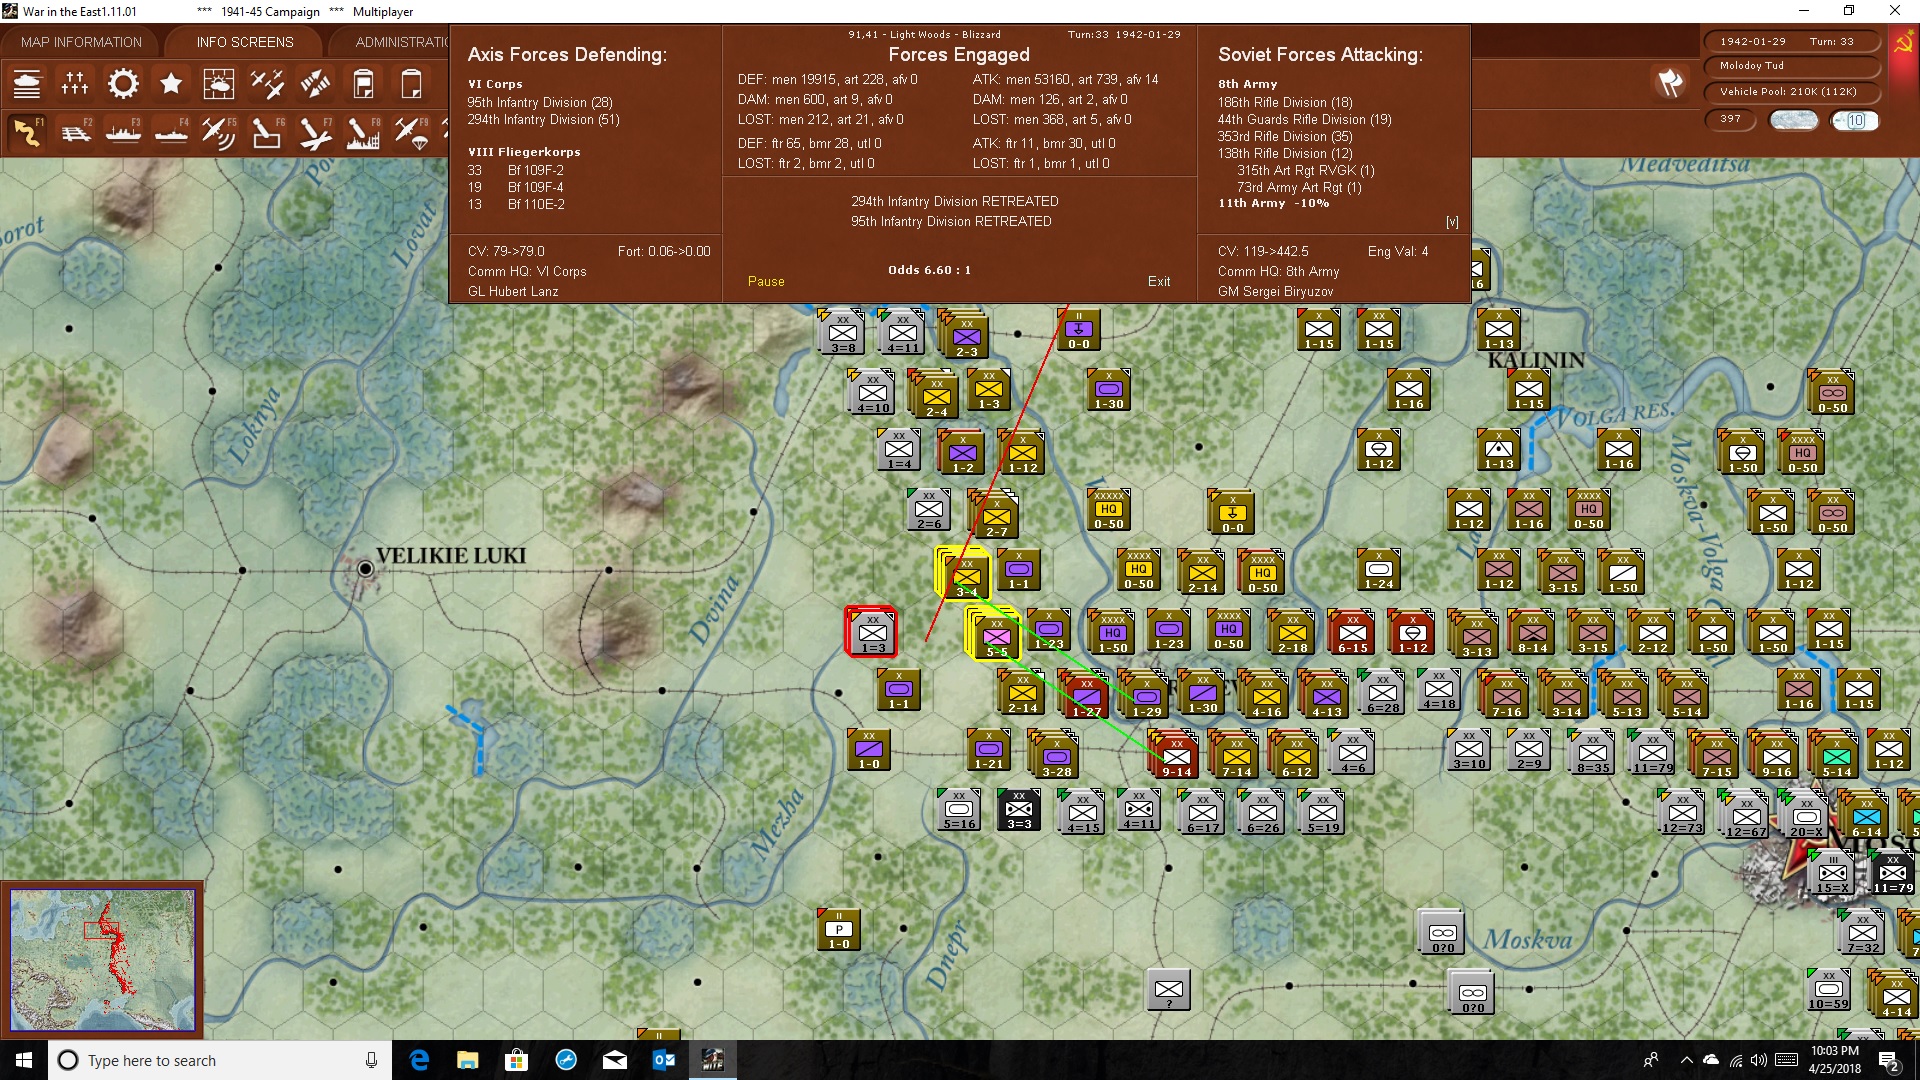Select F1 ground movement mode
Viewport: 1920px width, 1080px height.
pyautogui.click(x=27, y=132)
